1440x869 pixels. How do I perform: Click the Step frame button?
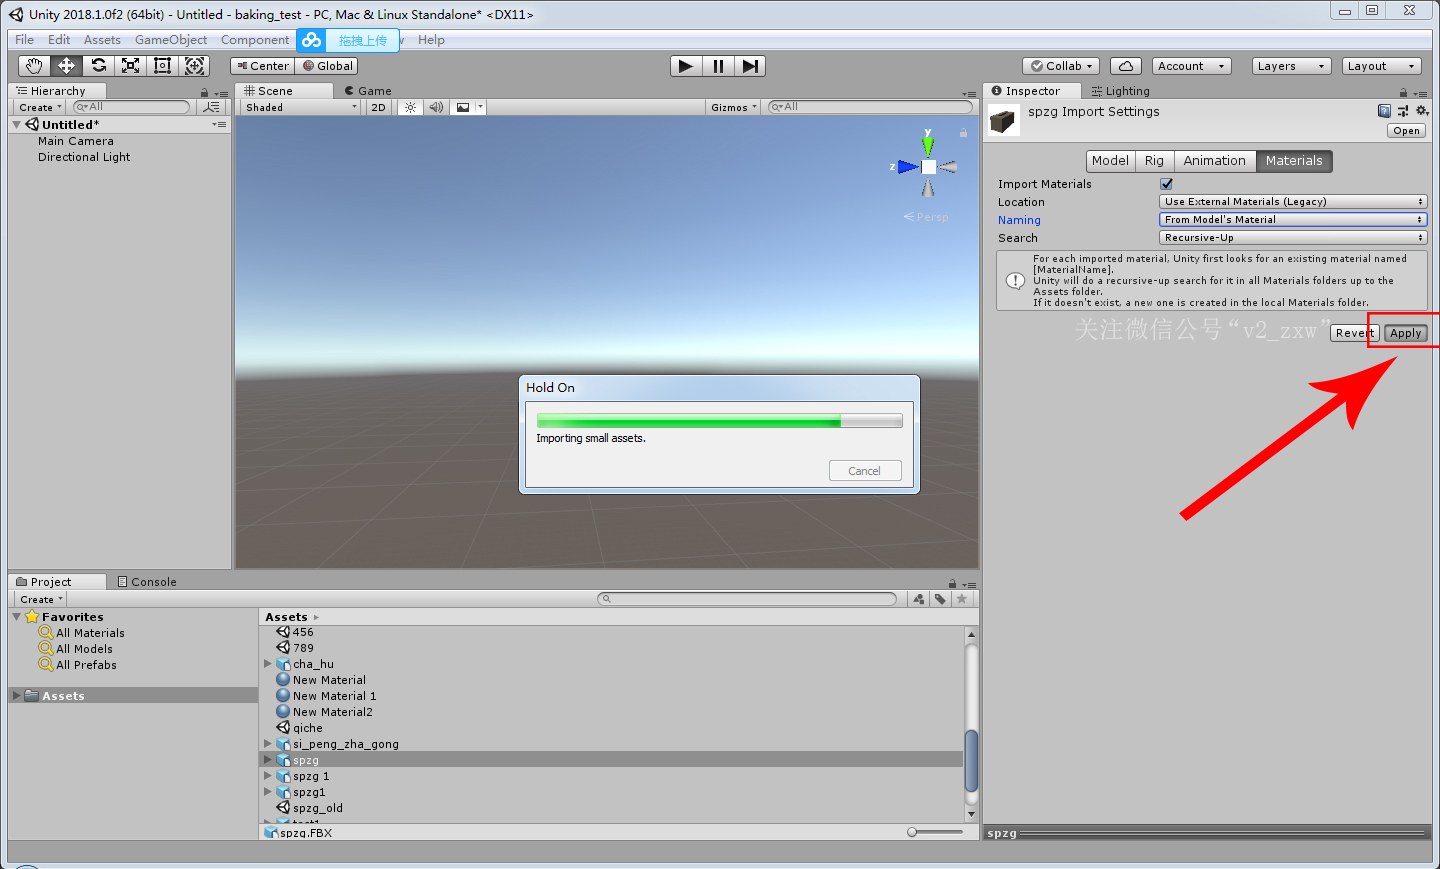[x=750, y=66]
